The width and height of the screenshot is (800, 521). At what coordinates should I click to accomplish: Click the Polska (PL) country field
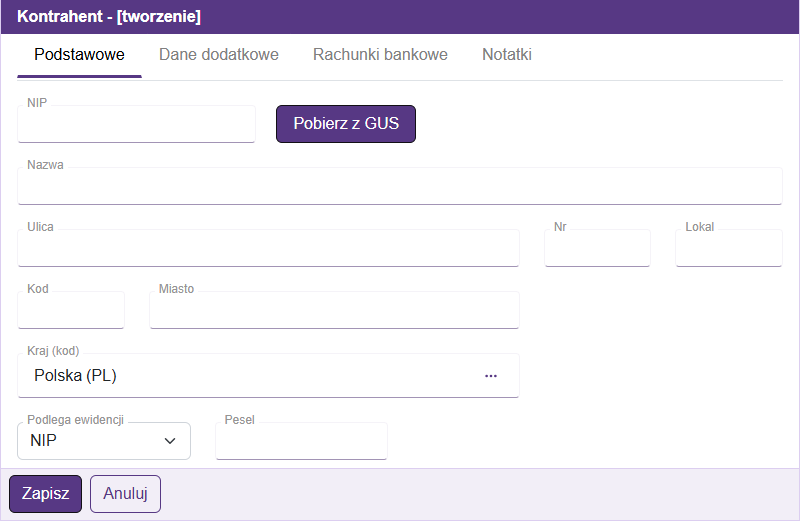point(250,376)
